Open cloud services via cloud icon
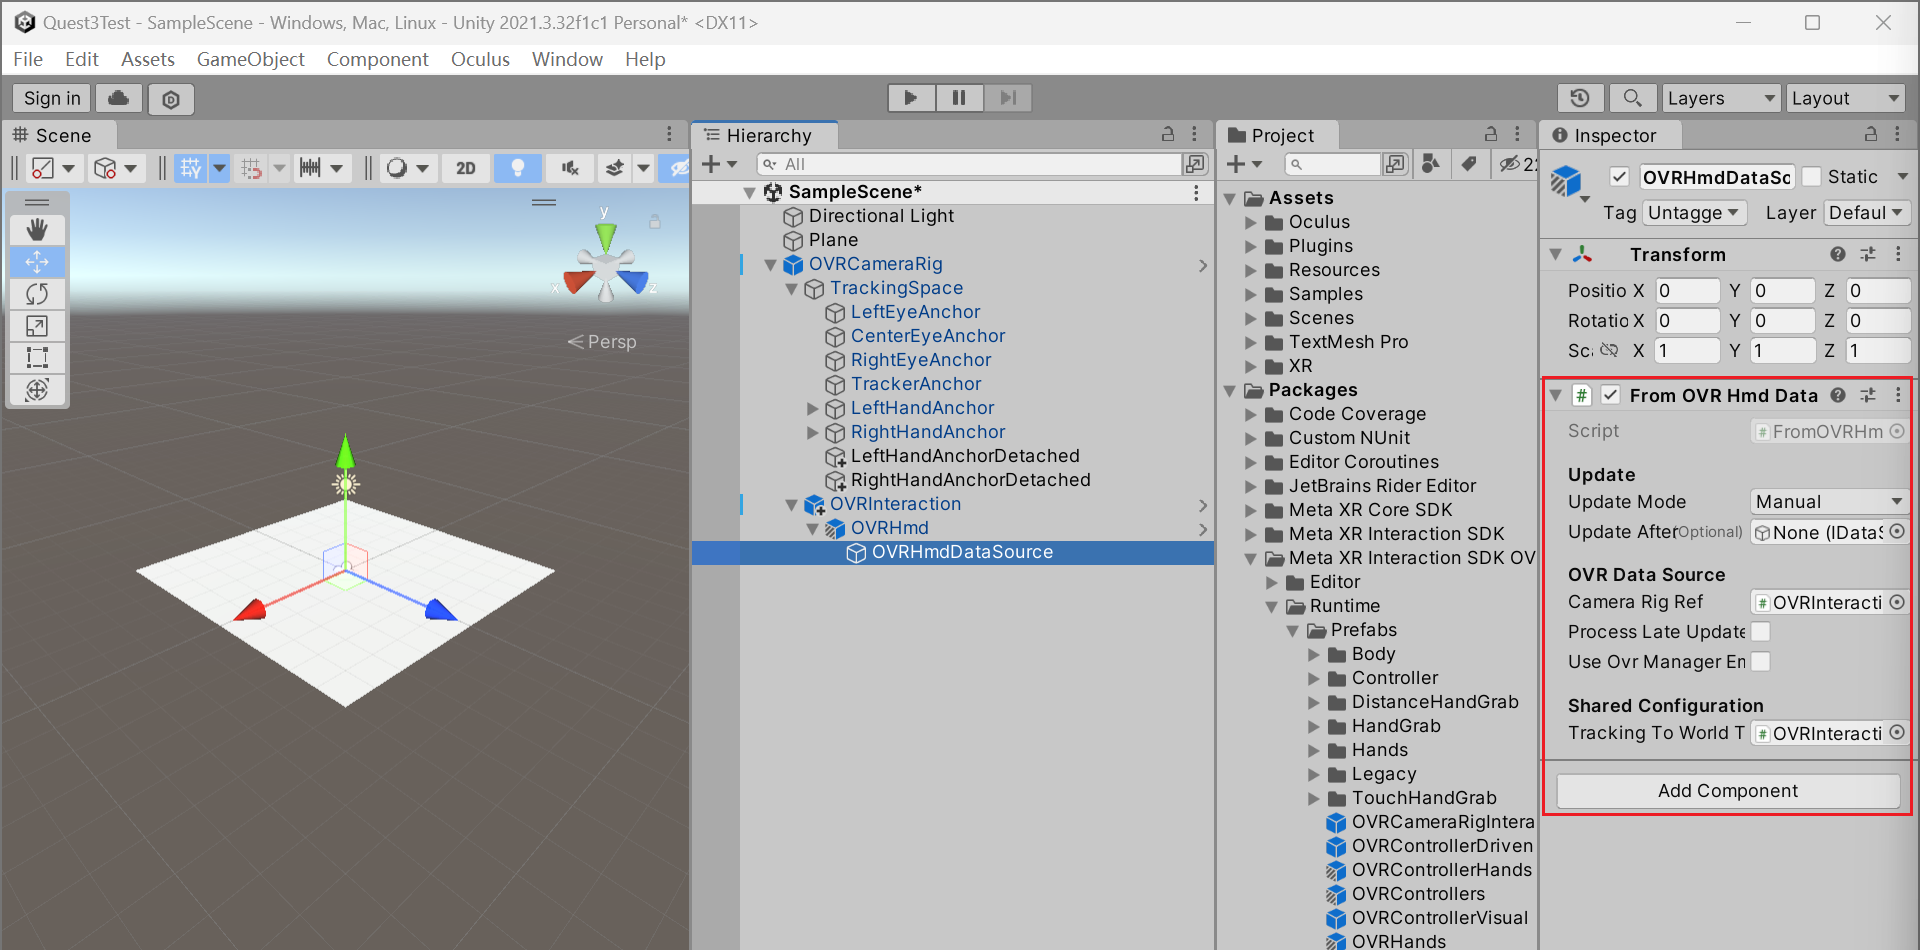The height and width of the screenshot is (950, 1920). tap(118, 98)
